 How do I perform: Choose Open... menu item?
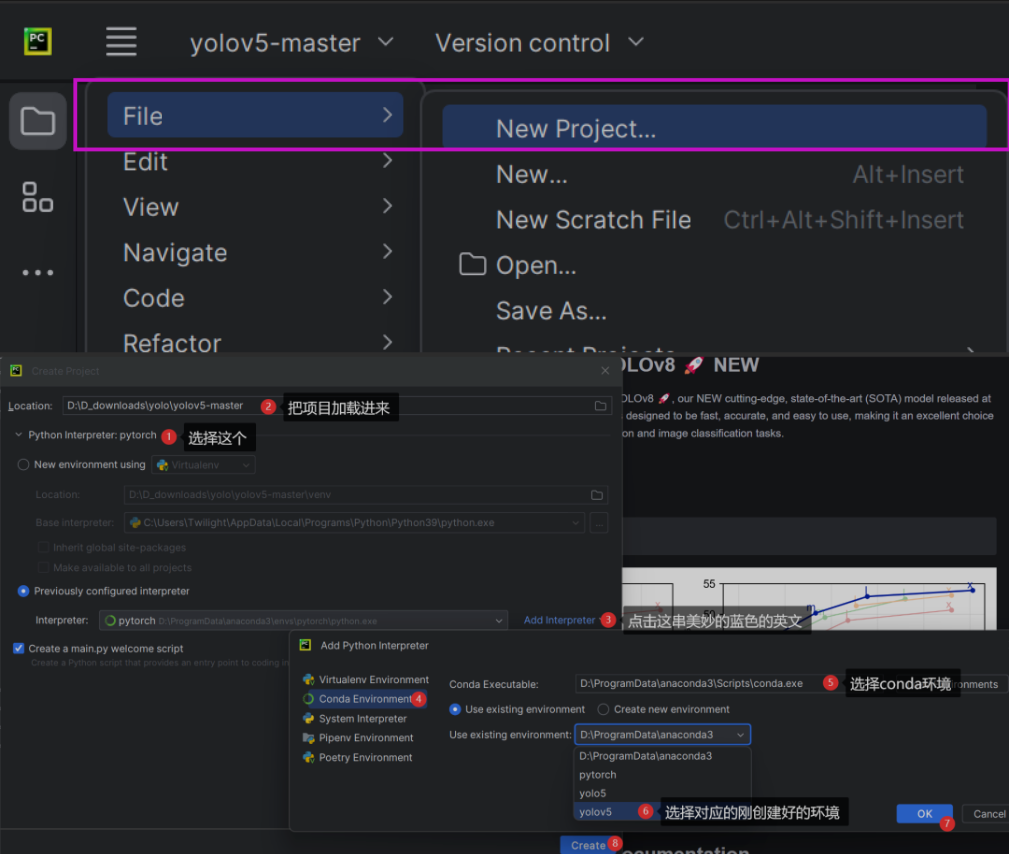714,265
